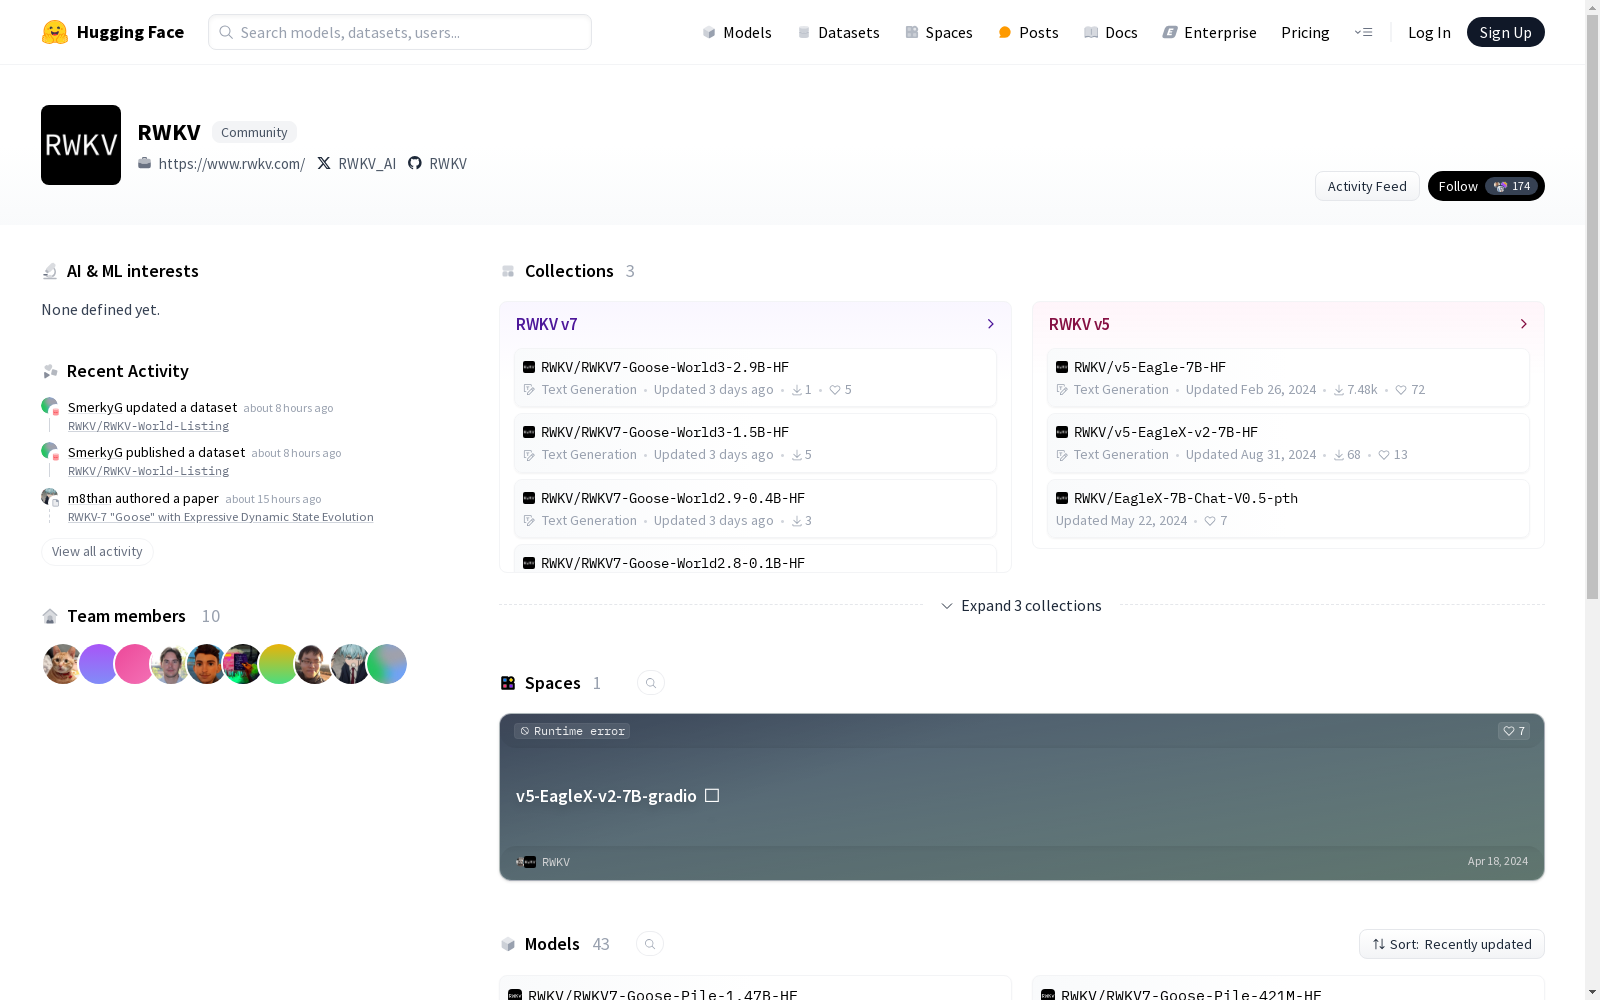The width and height of the screenshot is (1600, 1000).
Task: Open the Activity Feed
Action: (1367, 186)
